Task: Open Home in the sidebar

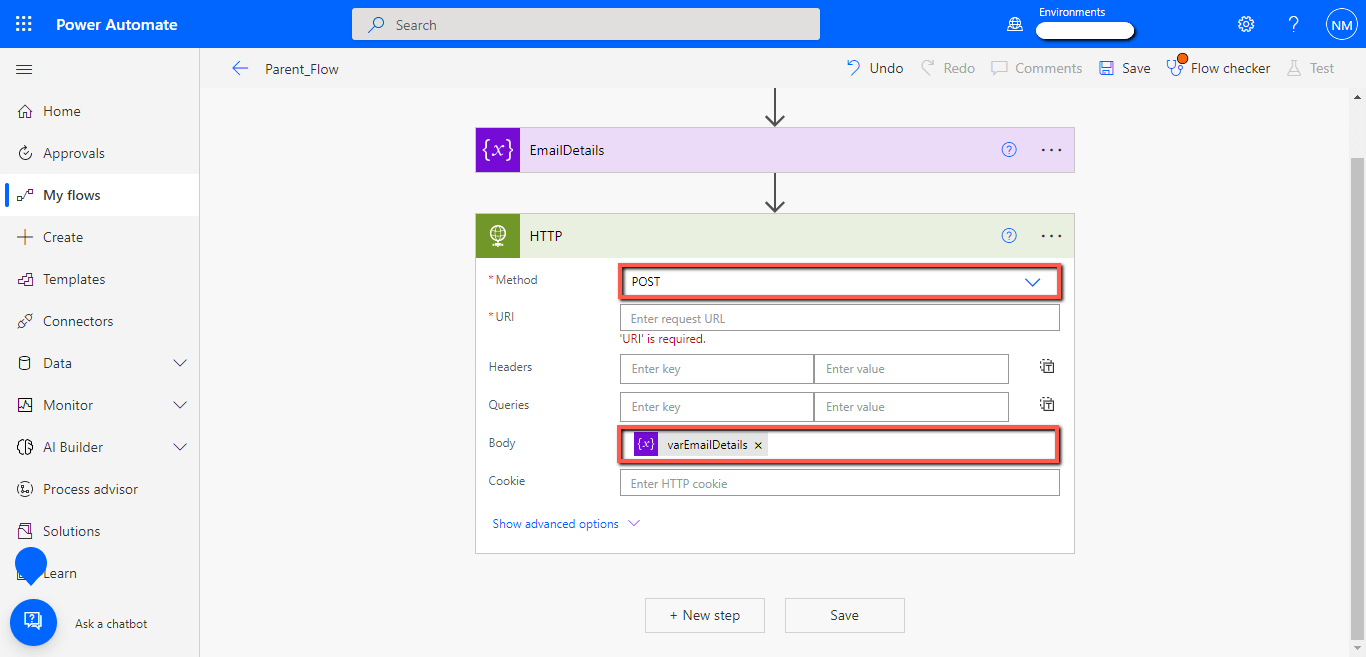Action: click(62, 111)
